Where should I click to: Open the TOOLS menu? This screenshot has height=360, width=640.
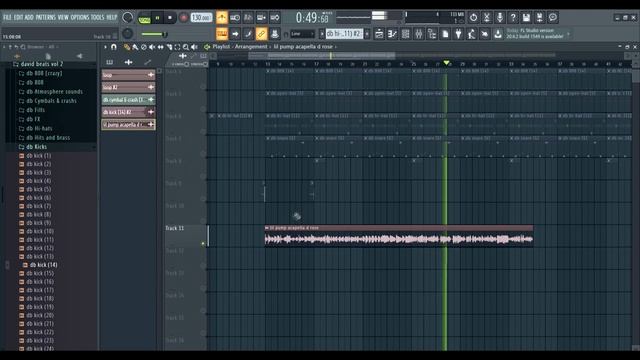tap(98, 17)
